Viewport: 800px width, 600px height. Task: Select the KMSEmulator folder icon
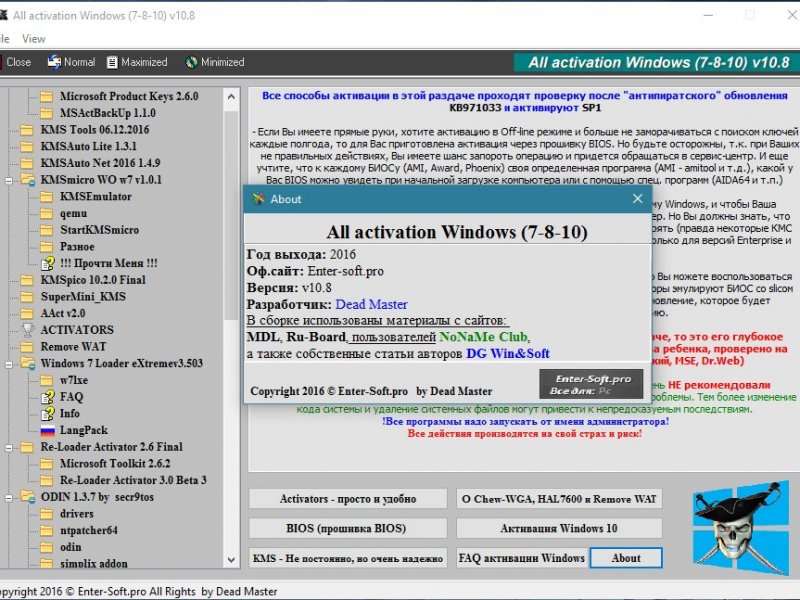point(47,196)
